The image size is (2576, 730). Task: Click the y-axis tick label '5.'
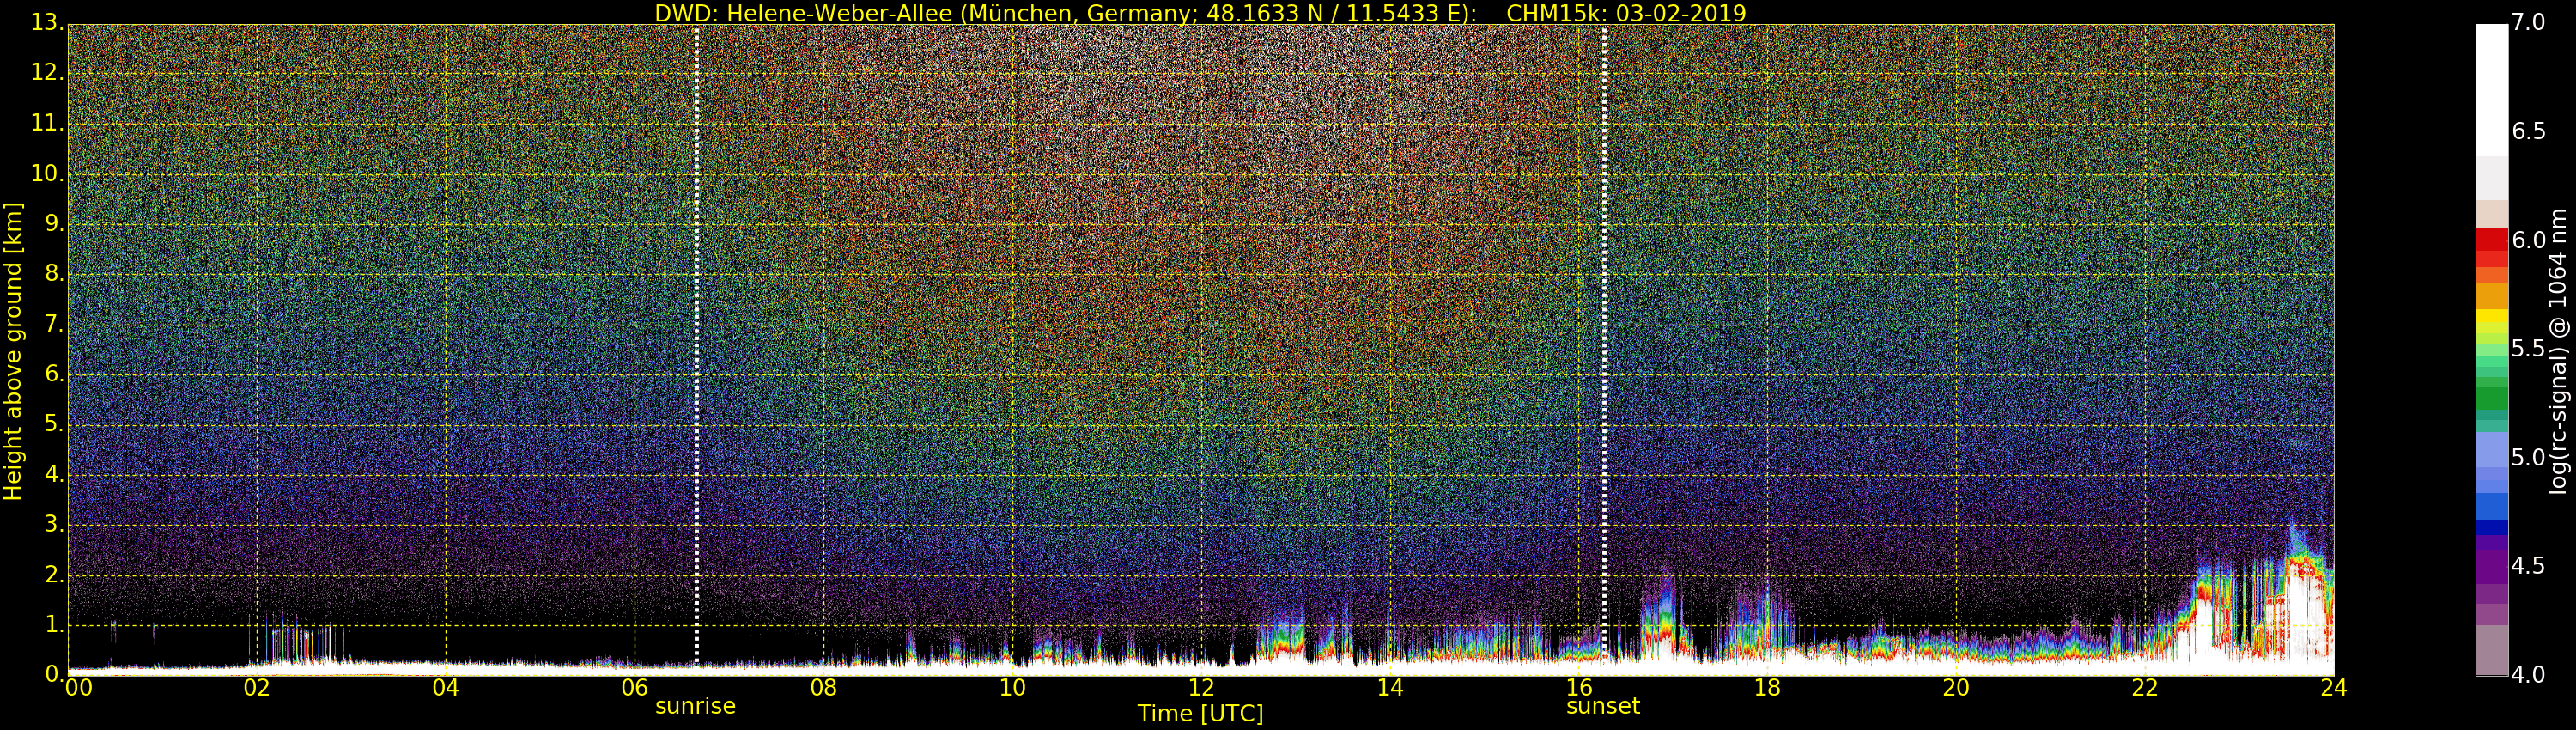pos(54,424)
